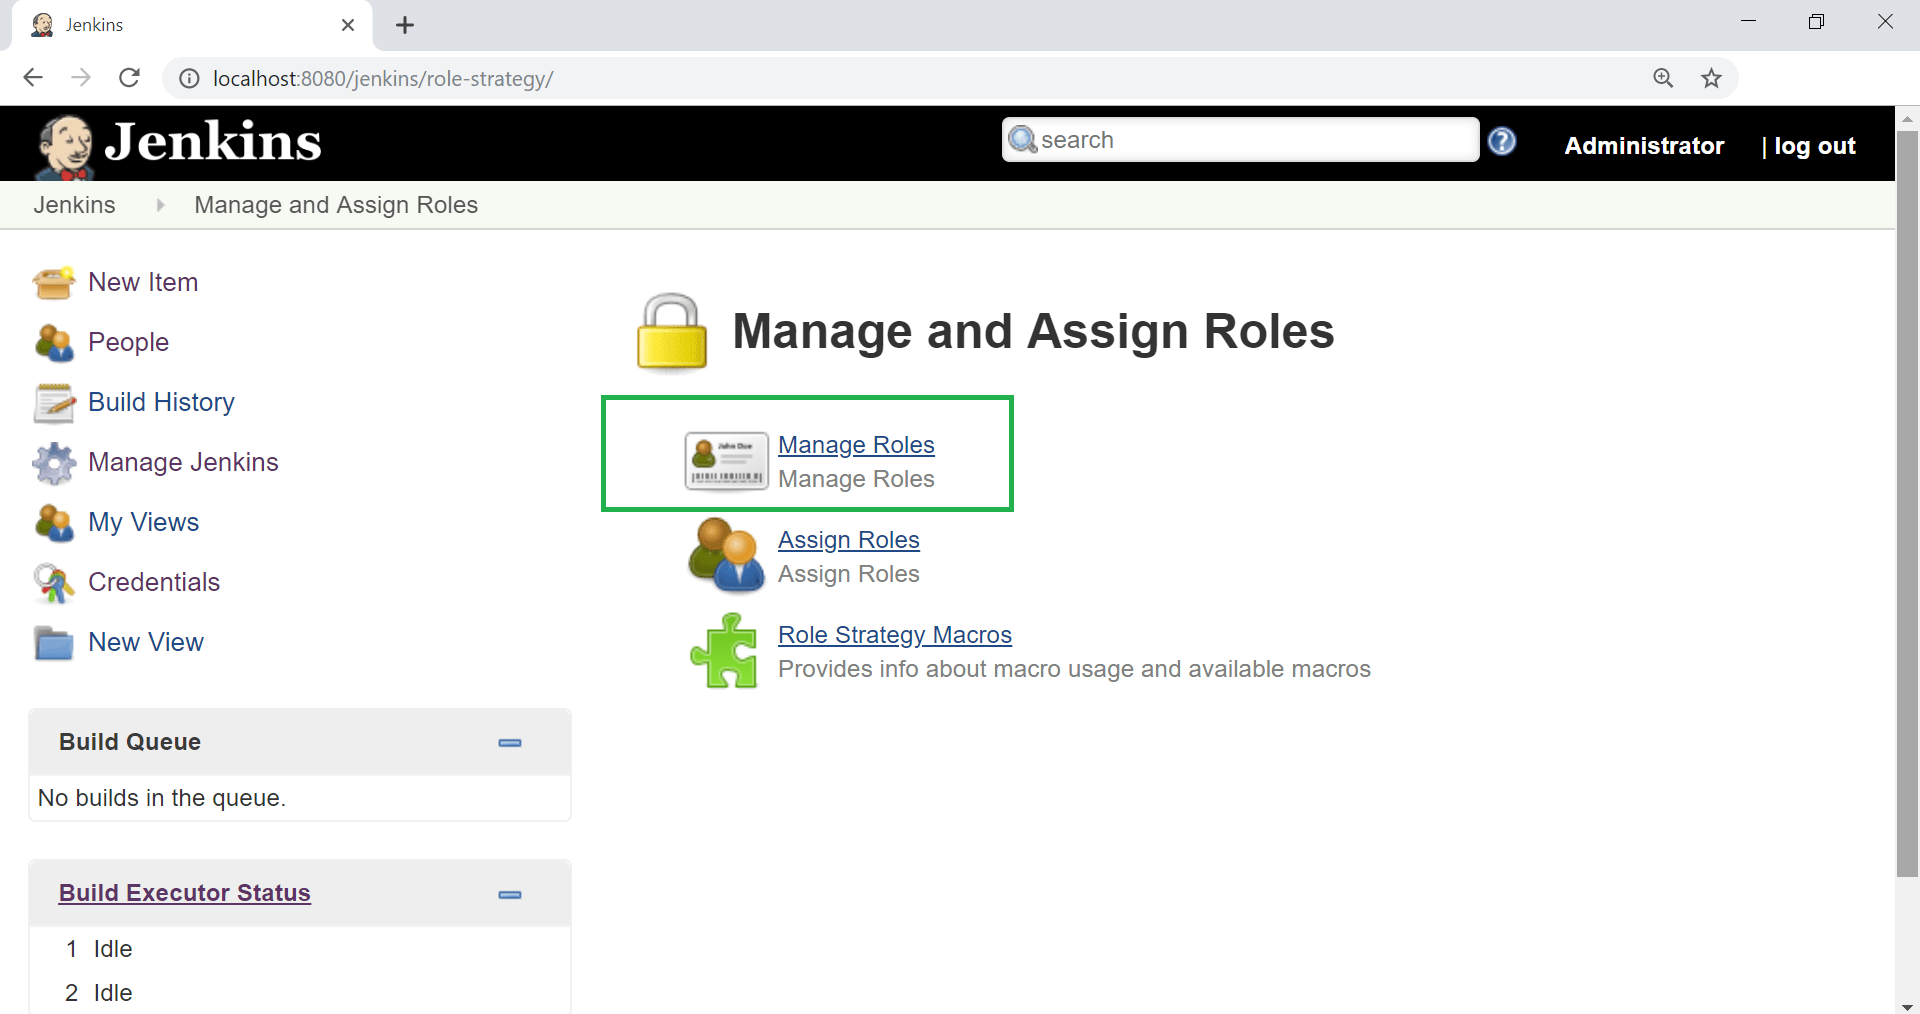Click the New Item box icon

coord(54,282)
